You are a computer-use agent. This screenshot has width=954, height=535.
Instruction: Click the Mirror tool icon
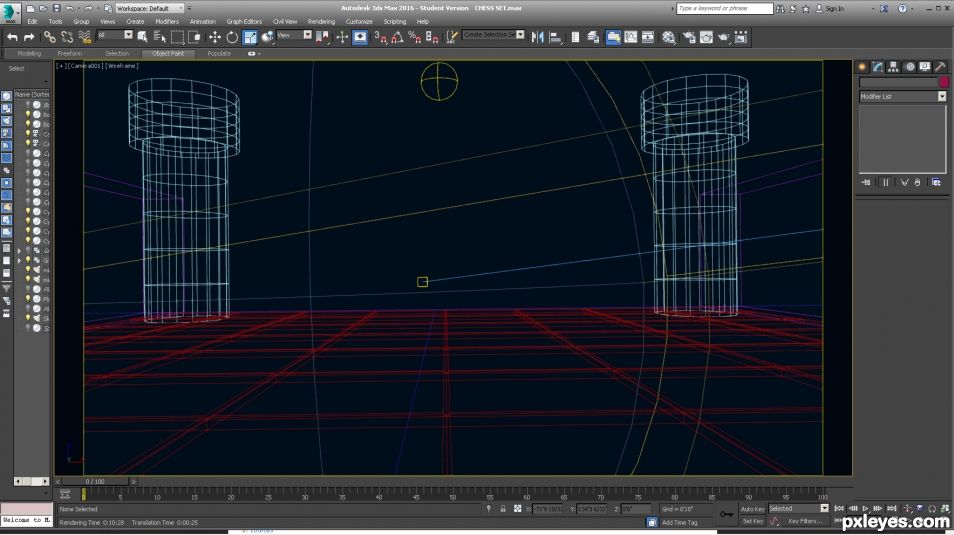(x=538, y=38)
